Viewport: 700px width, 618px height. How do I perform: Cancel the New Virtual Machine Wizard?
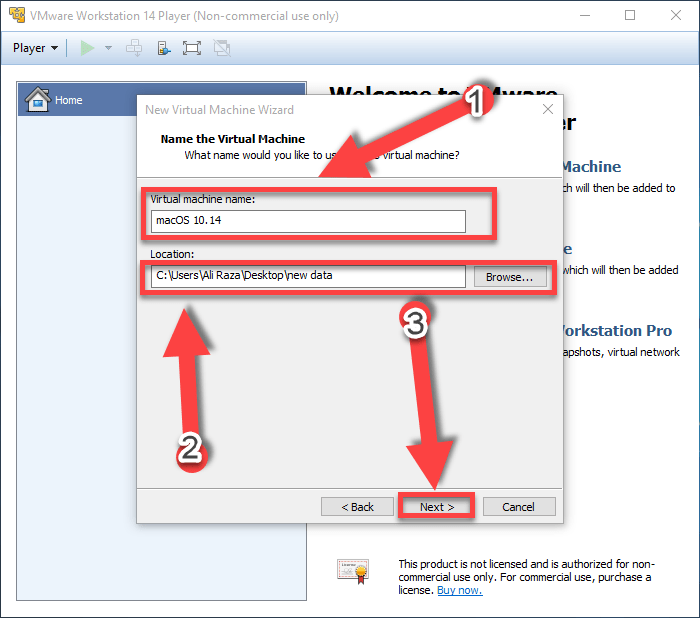pyautogui.click(x=518, y=507)
